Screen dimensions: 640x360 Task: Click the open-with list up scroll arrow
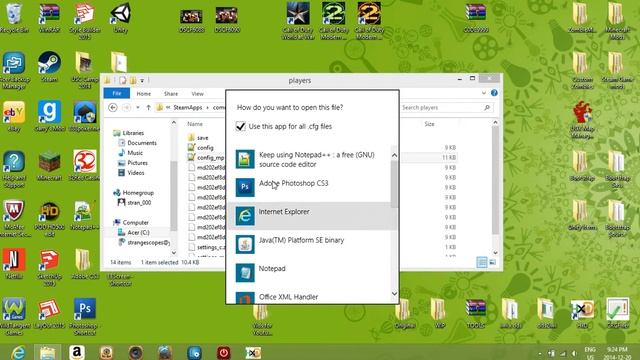point(394,155)
